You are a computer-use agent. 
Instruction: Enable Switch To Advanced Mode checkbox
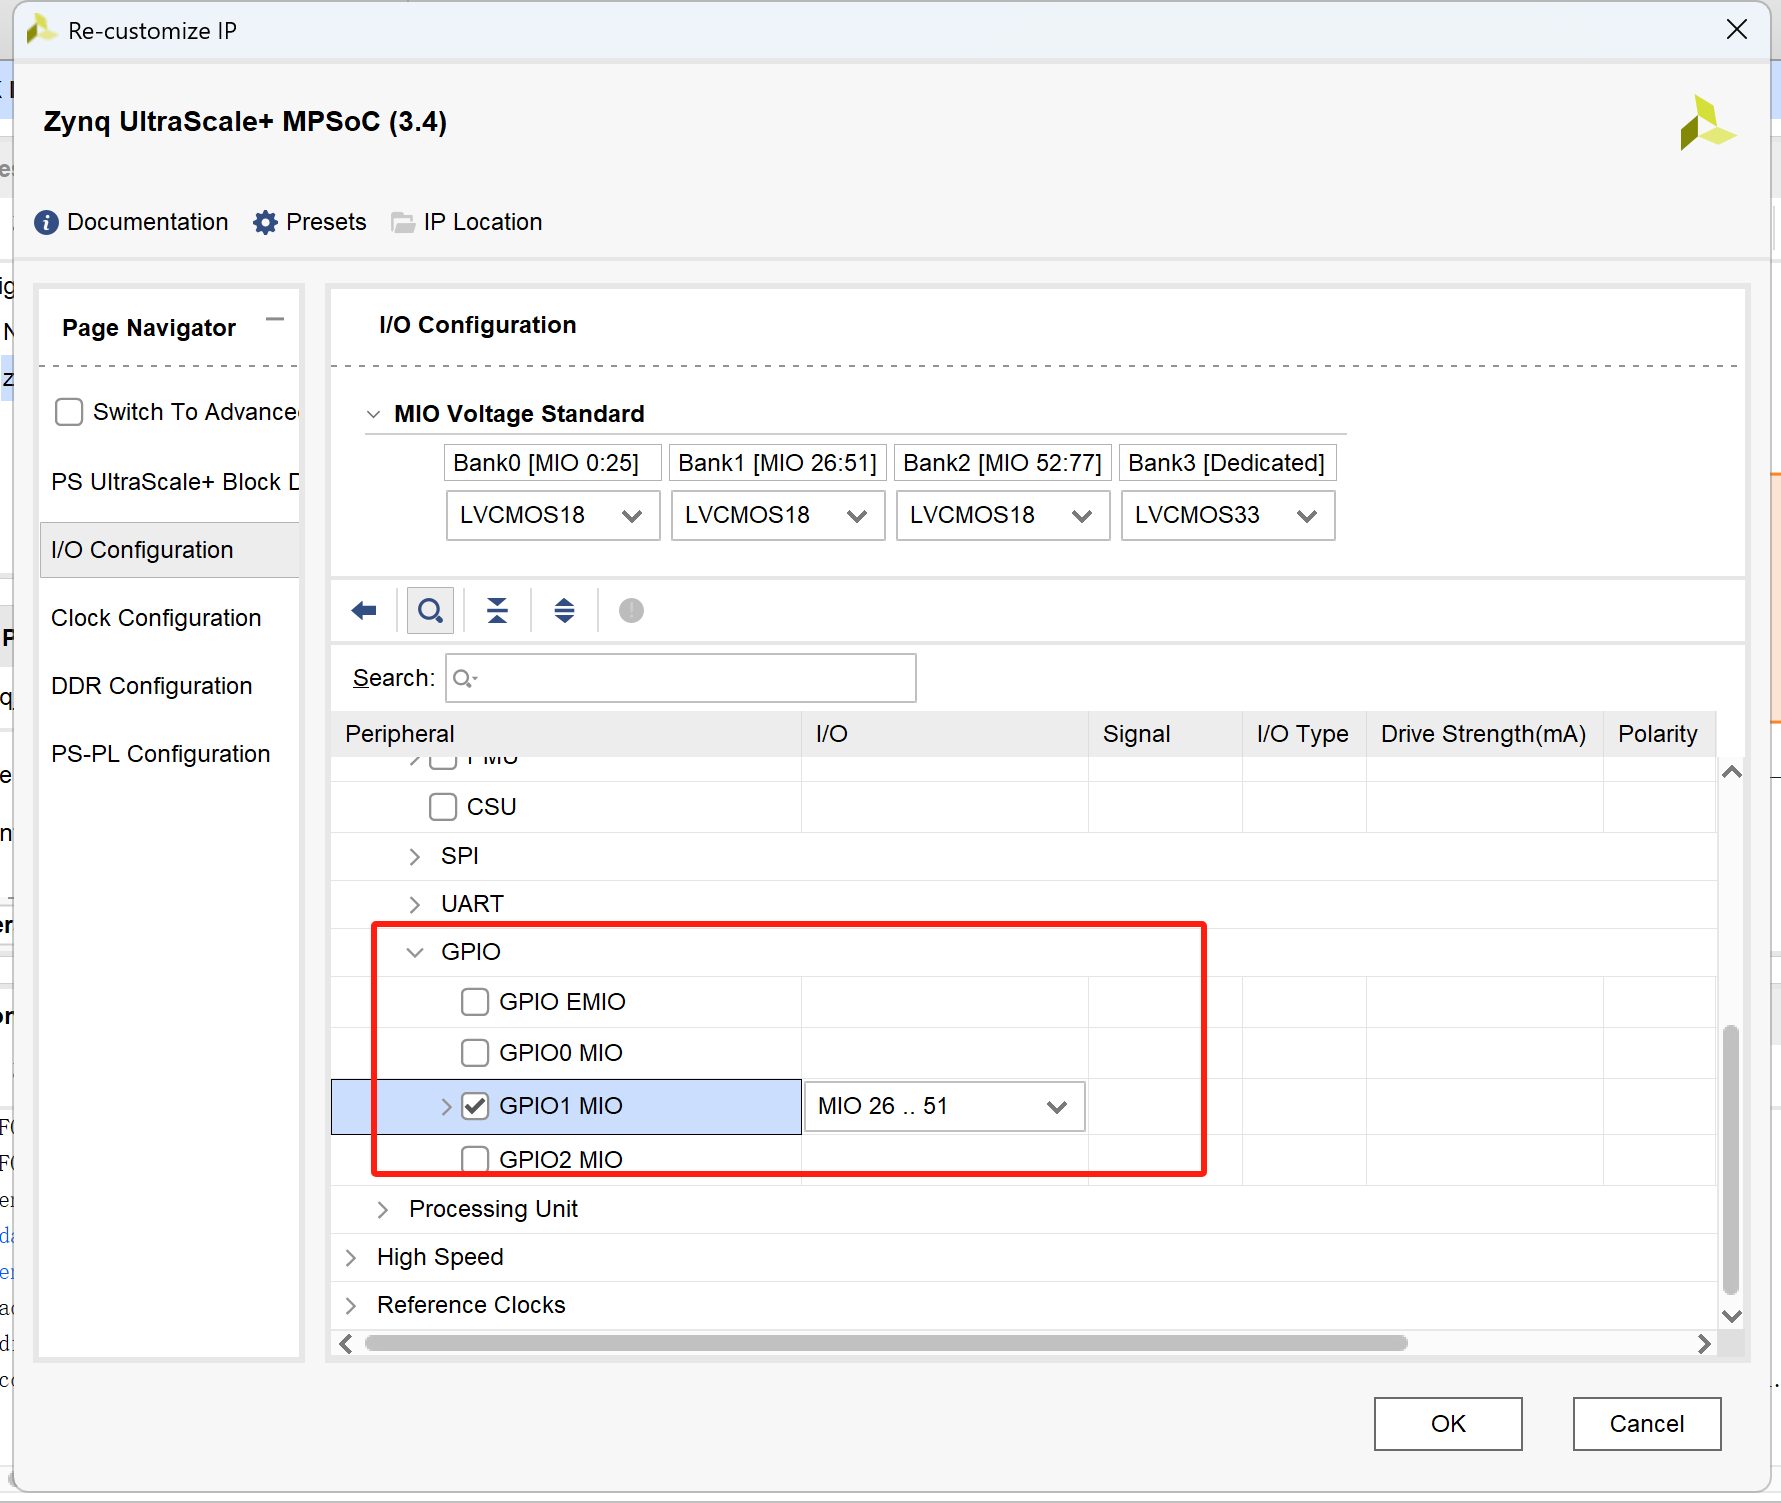(x=69, y=412)
